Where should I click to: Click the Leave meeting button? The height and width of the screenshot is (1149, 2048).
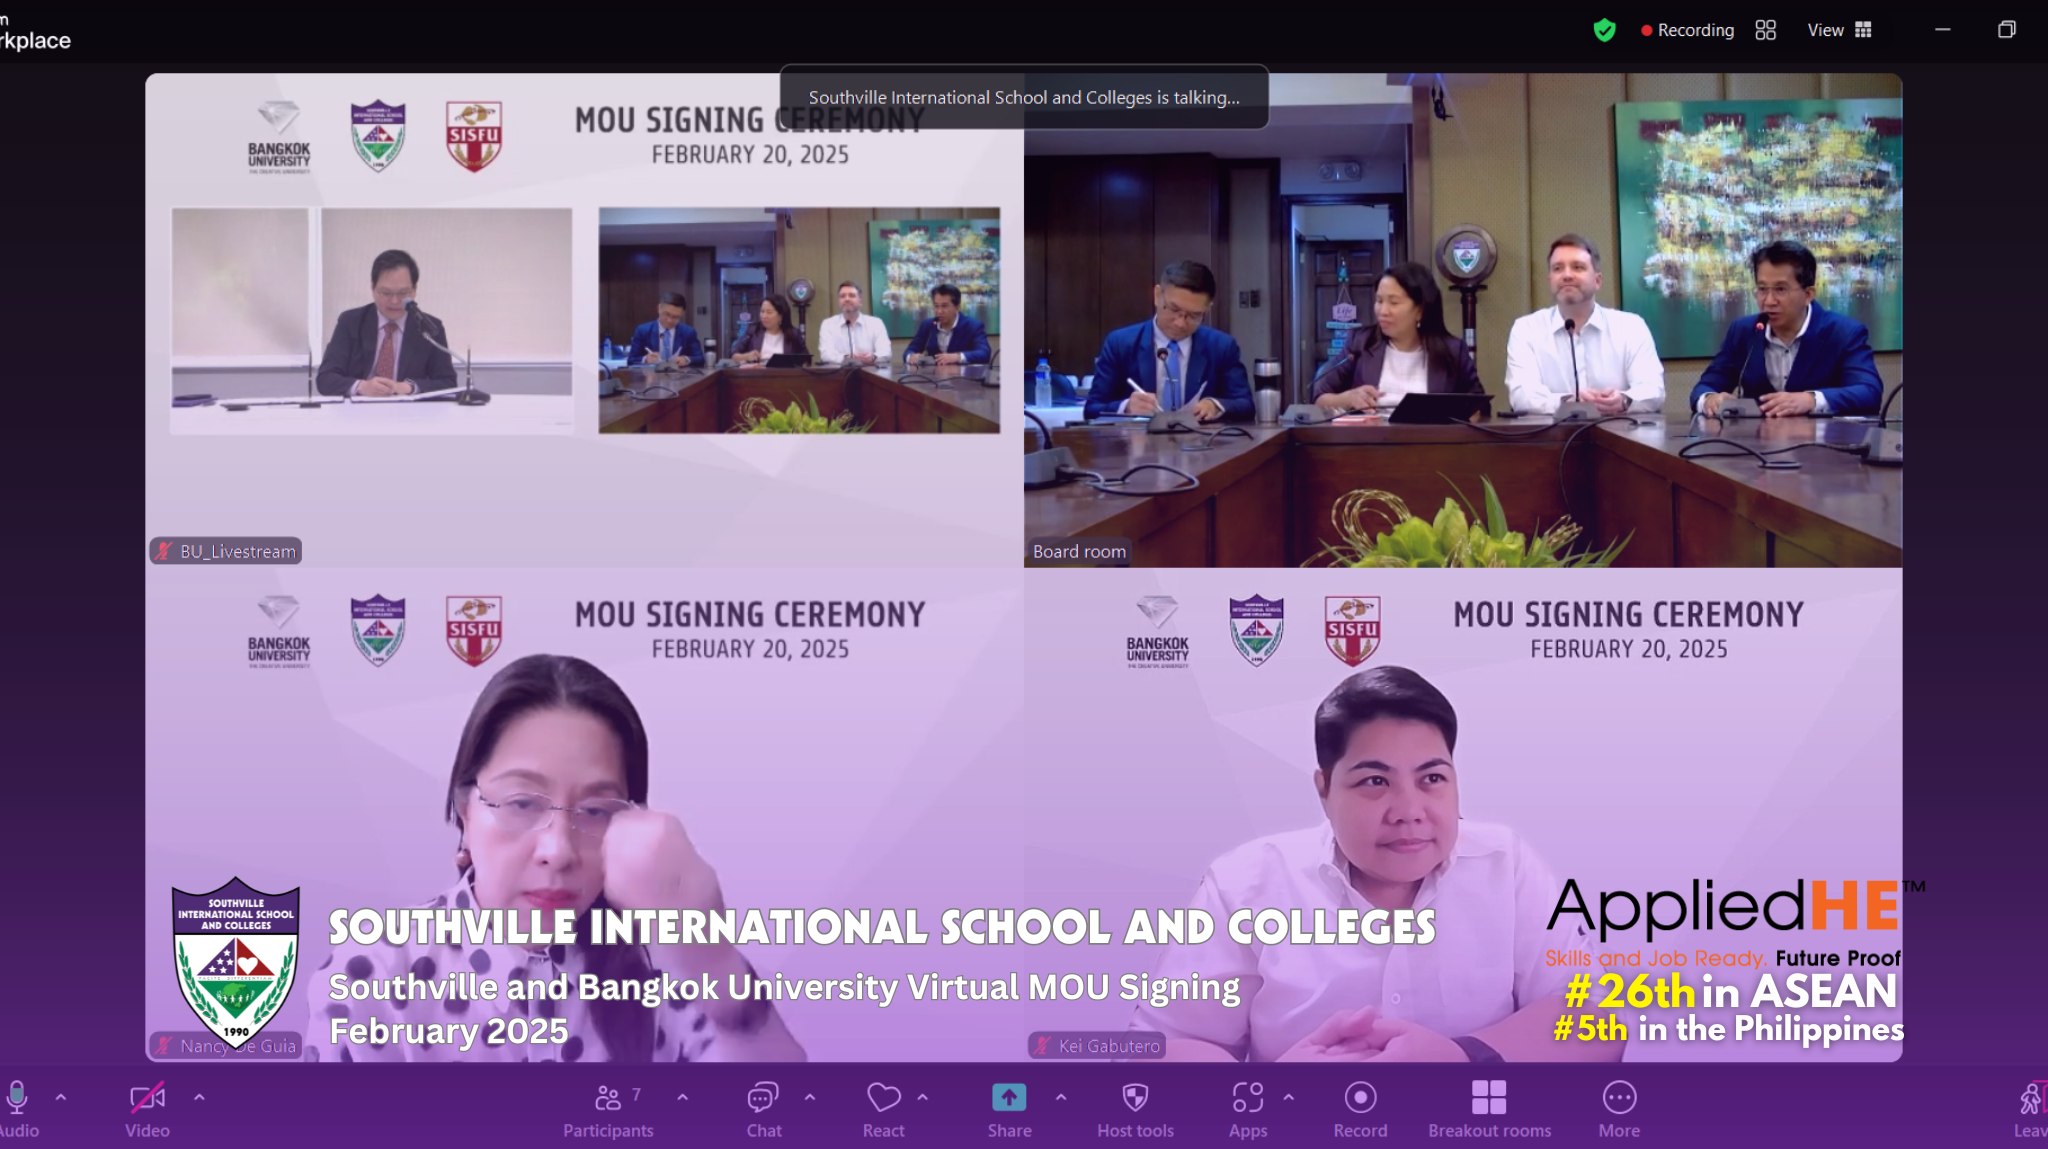coord(2030,1109)
